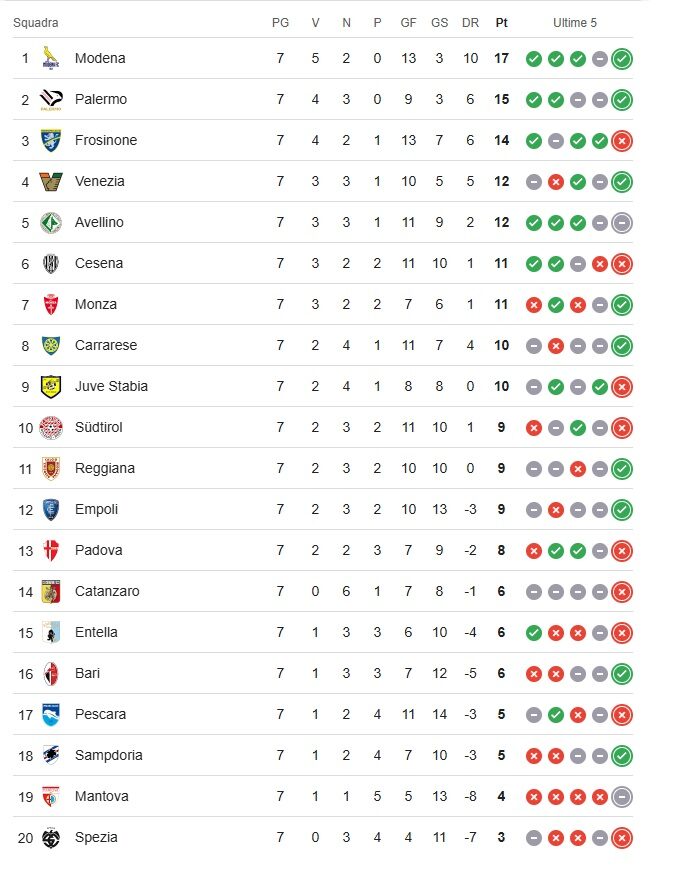Click the Sampdoria club logo
674x870 pixels.
point(51,755)
